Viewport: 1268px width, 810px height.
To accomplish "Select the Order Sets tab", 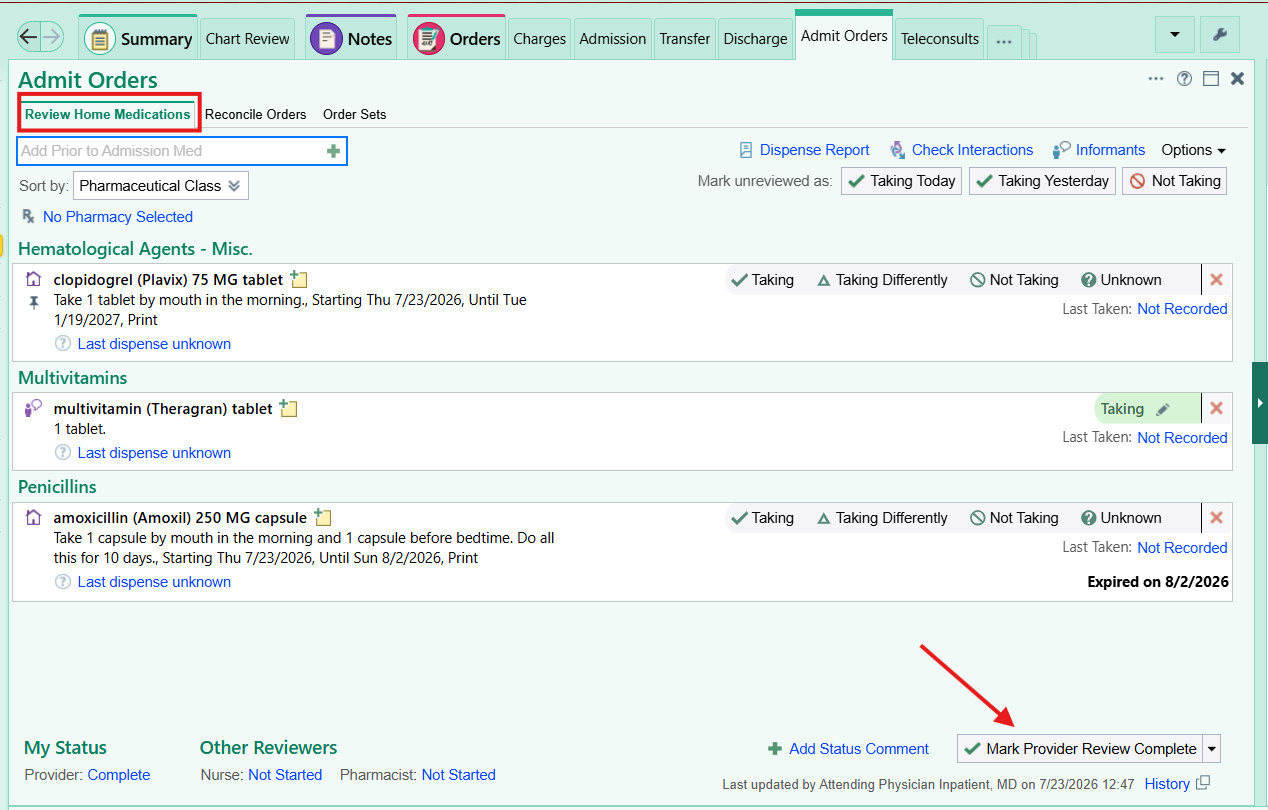I will (355, 115).
